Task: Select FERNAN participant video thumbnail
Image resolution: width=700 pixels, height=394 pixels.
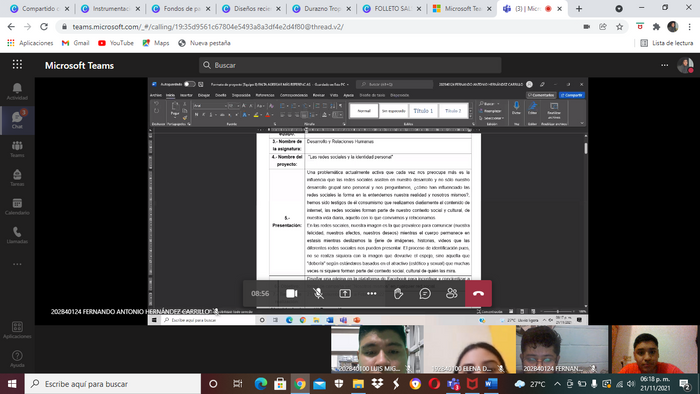Action: [x=562, y=349]
